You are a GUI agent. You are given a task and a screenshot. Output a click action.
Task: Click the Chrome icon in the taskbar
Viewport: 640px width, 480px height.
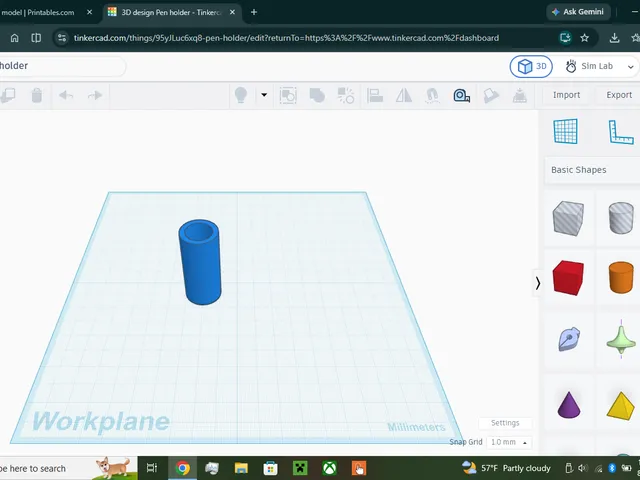(182, 468)
